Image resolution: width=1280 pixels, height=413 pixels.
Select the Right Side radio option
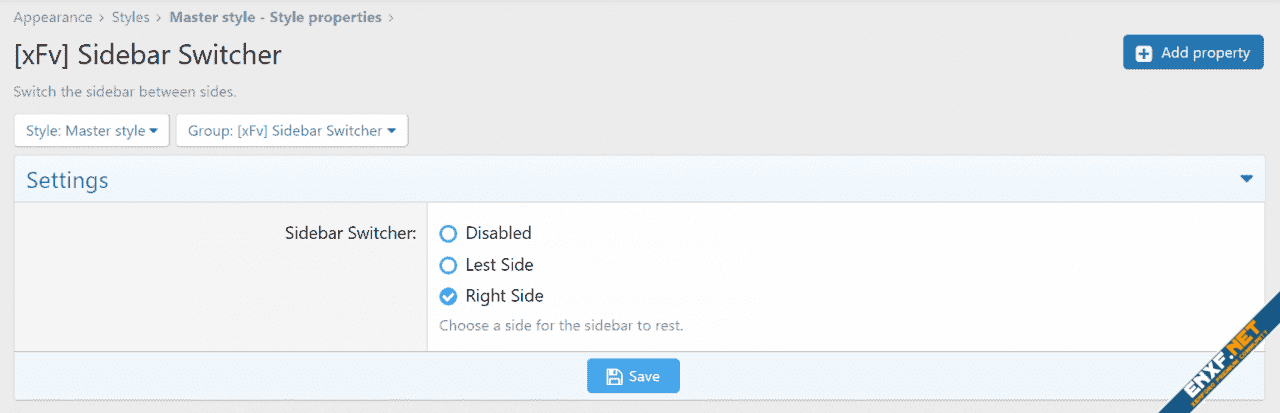448,296
